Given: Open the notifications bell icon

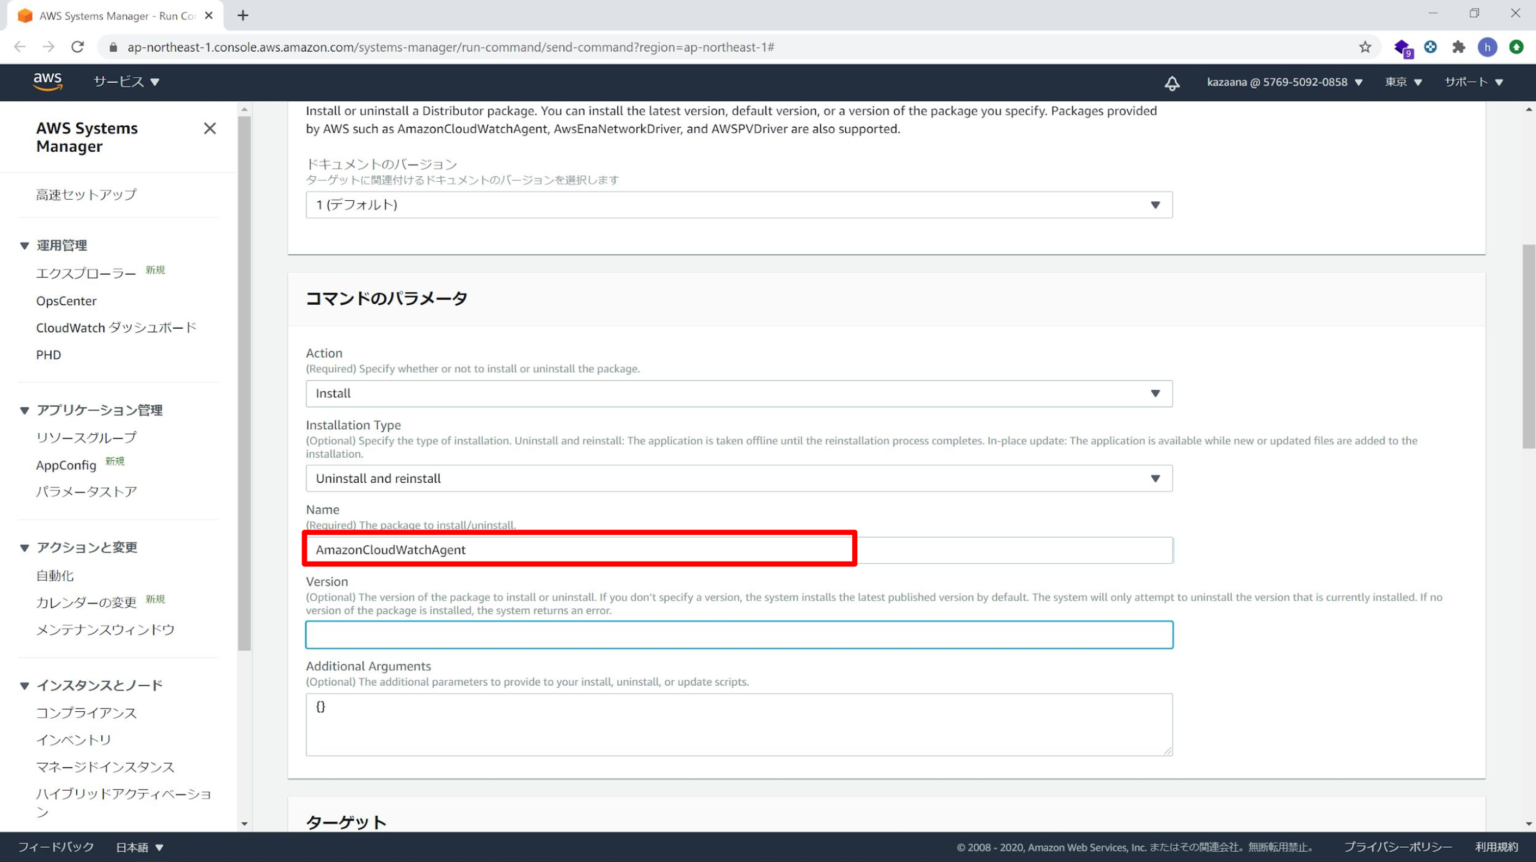Looking at the screenshot, I should [1172, 83].
